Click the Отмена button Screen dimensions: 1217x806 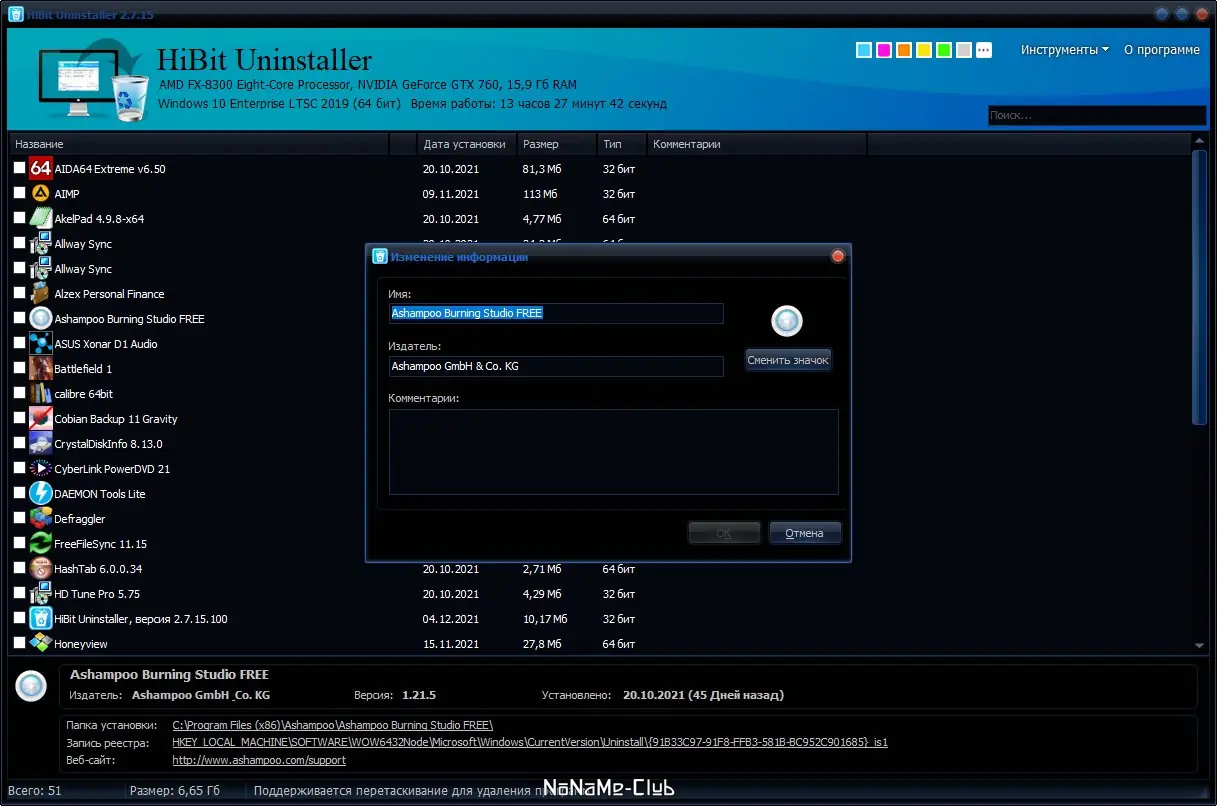click(805, 533)
